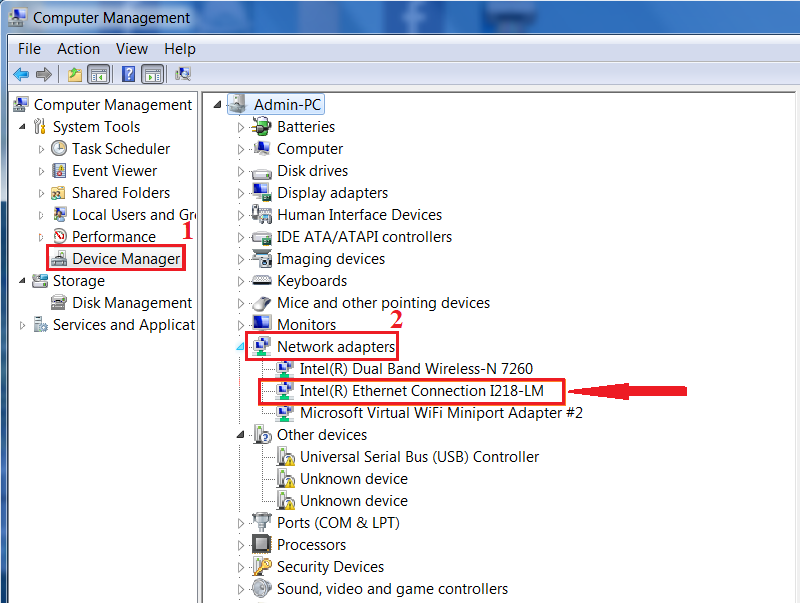
Task: Open the Action menu
Action: (78, 49)
